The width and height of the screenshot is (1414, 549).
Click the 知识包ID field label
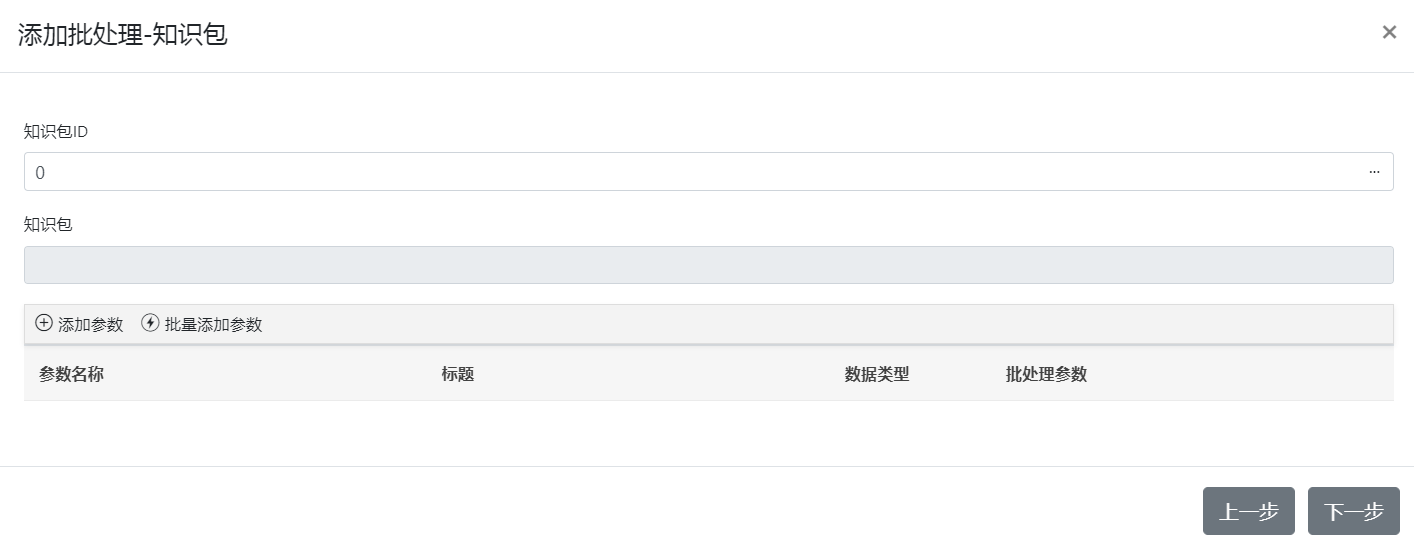click(56, 131)
